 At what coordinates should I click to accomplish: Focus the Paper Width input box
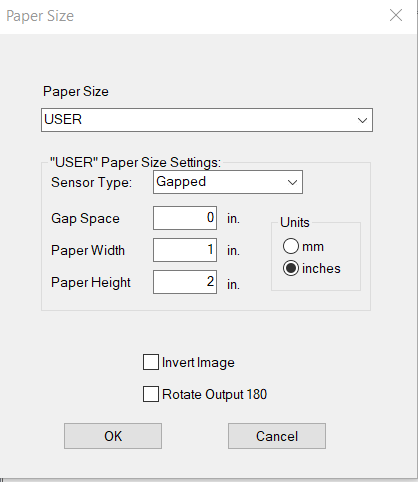click(x=185, y=250)
